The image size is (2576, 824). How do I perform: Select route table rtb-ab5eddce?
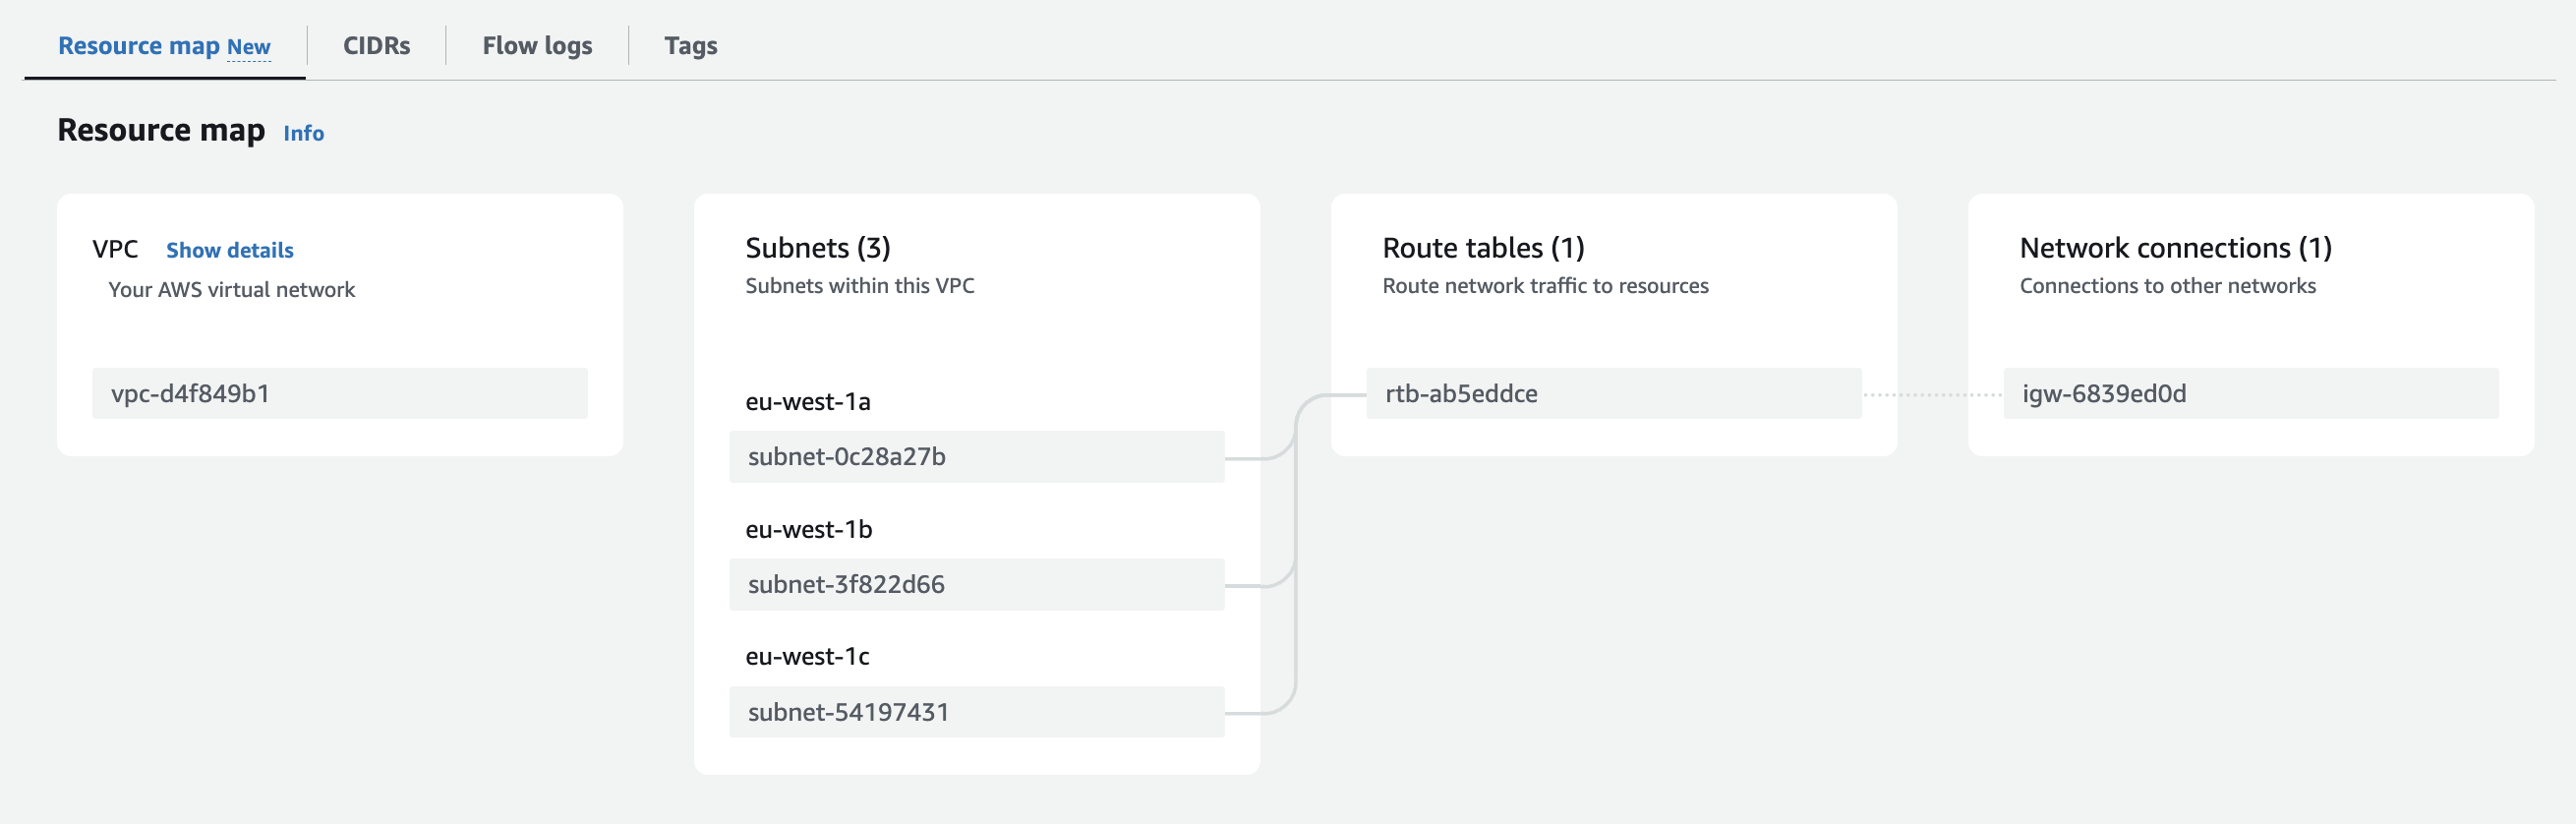point(1613,393)
